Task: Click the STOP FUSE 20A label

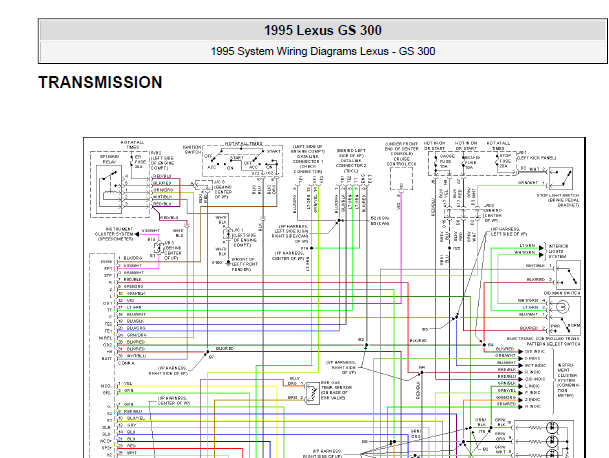Action: (x=505, y=160)
